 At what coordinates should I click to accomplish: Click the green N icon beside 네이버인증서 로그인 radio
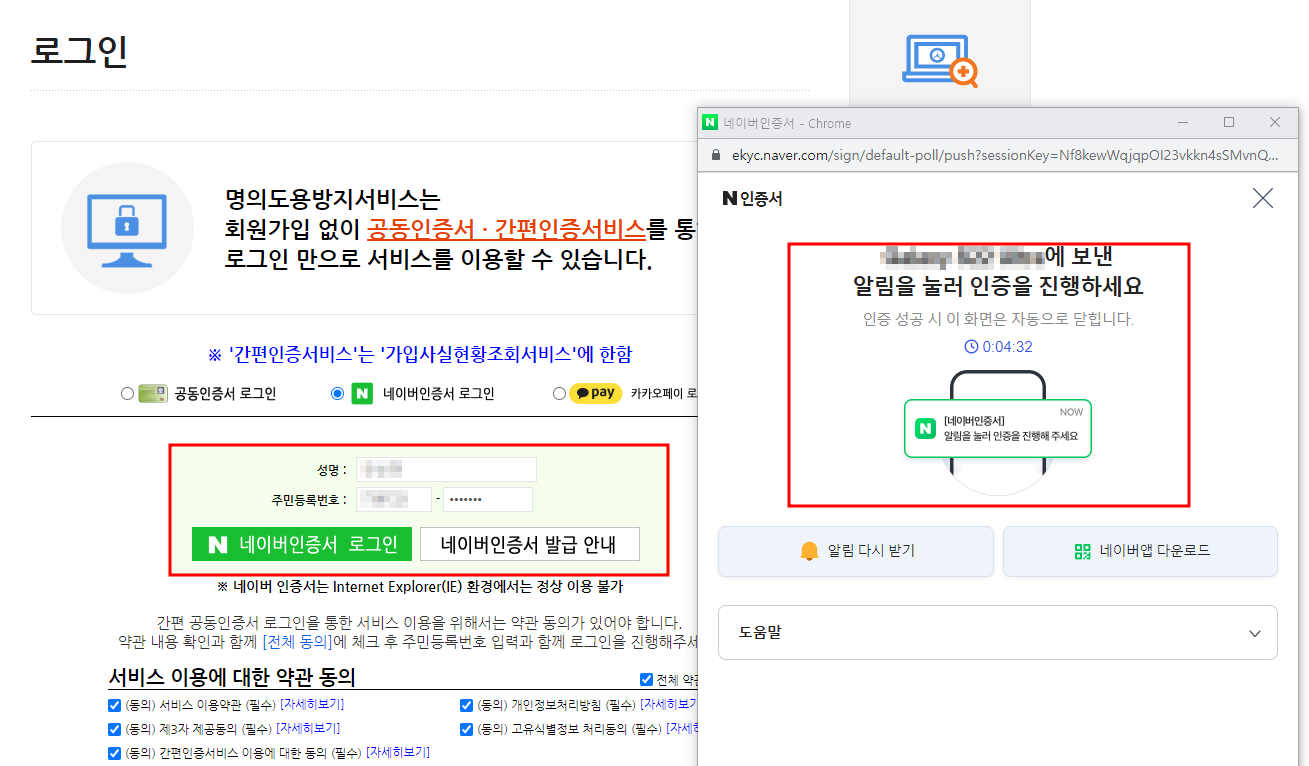click(363, 394)
